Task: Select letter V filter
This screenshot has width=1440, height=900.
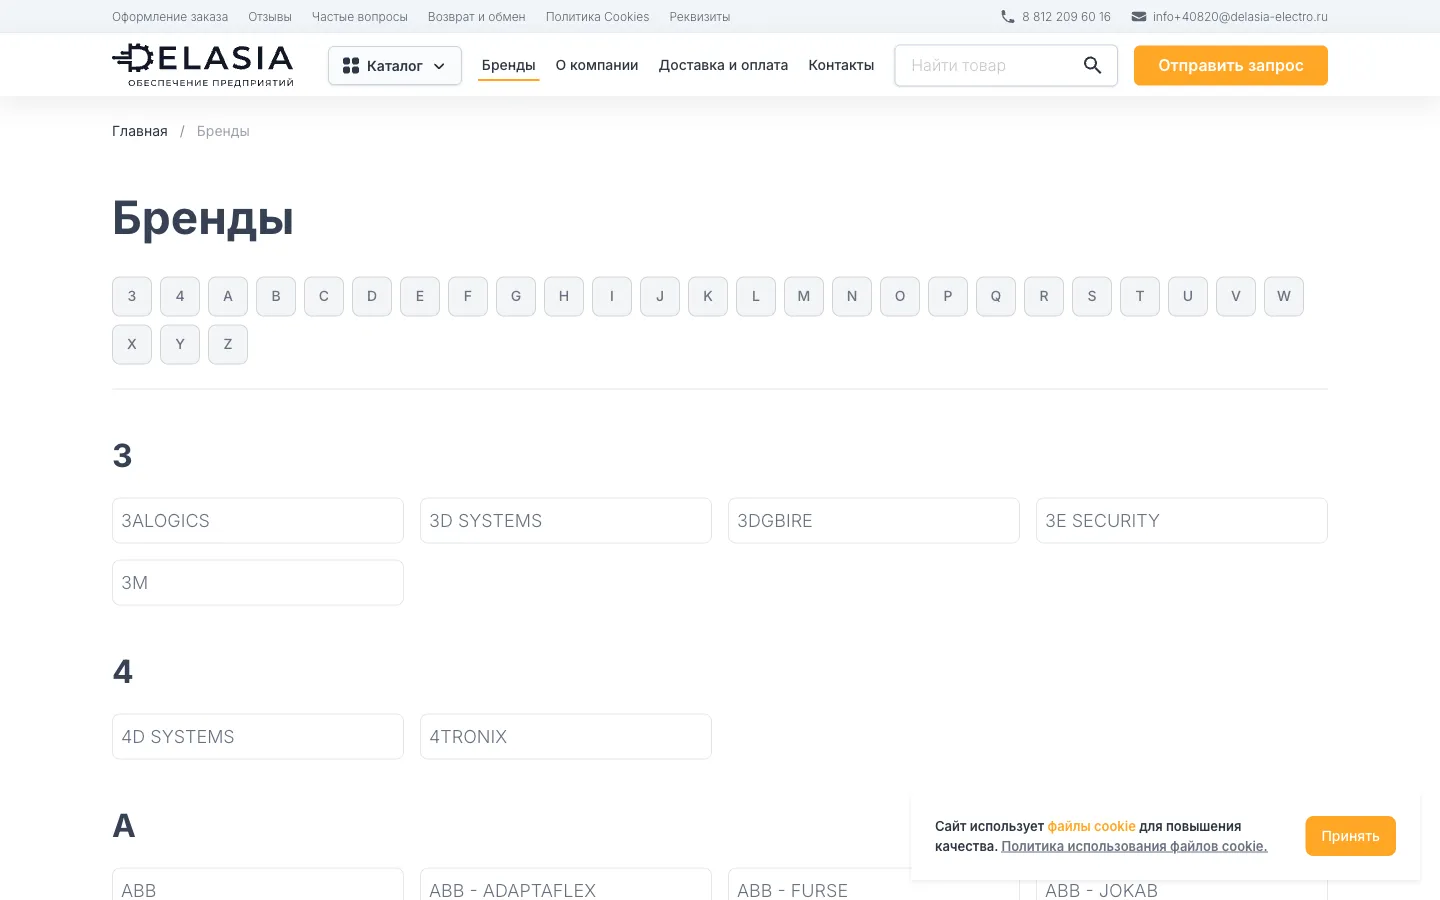Action: pyautogui.click(x=1236, y=296)
